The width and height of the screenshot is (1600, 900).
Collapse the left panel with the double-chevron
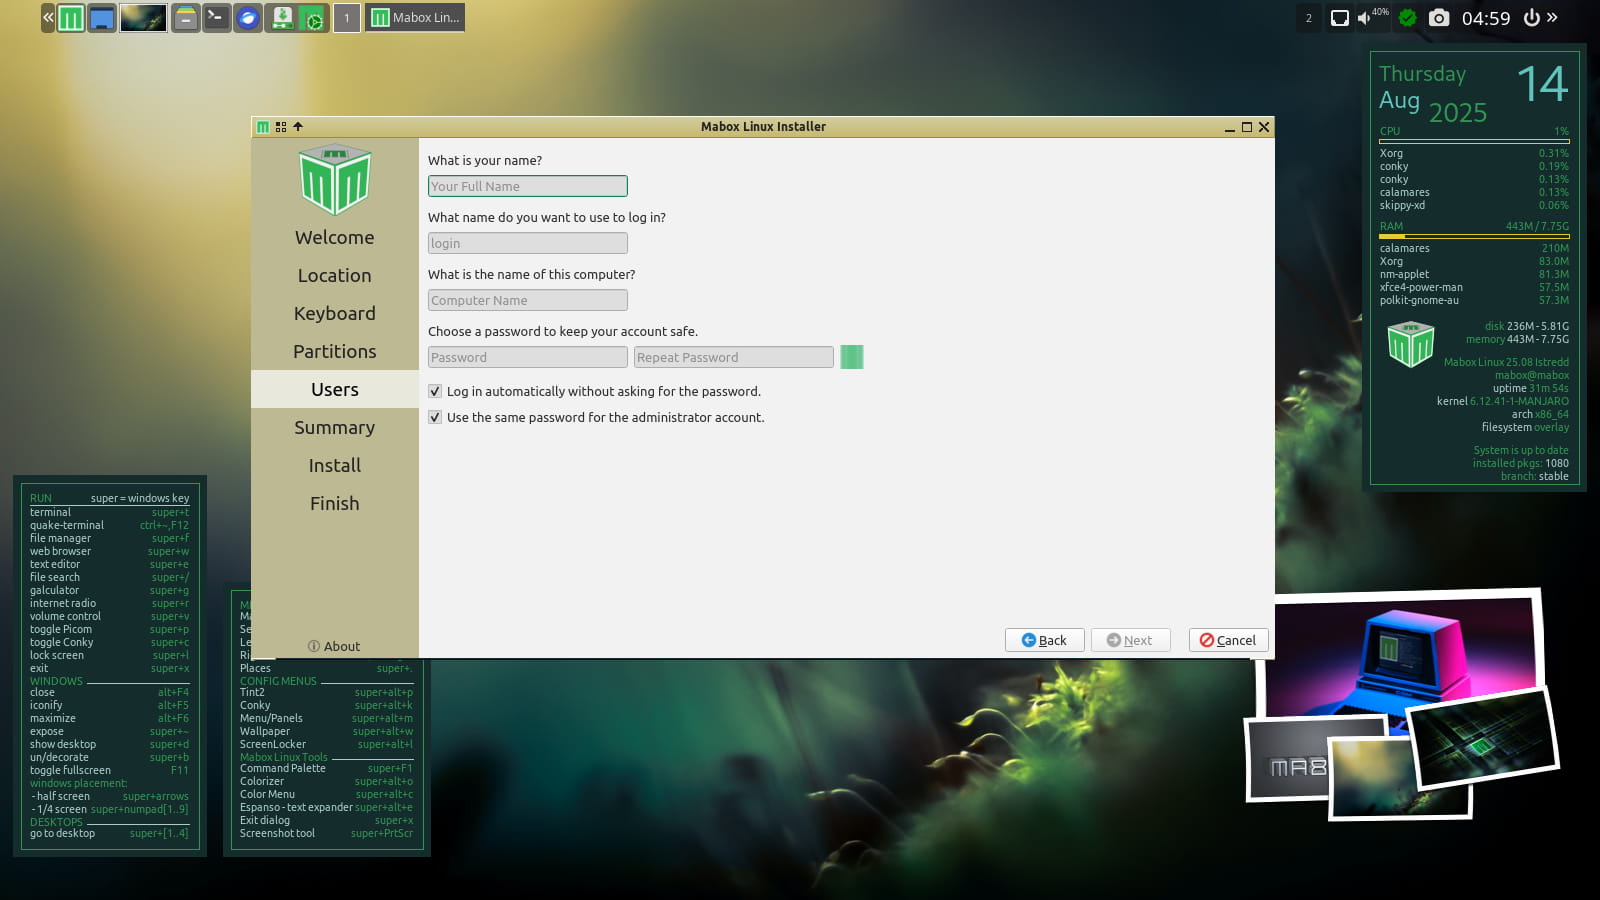point(47,17)
